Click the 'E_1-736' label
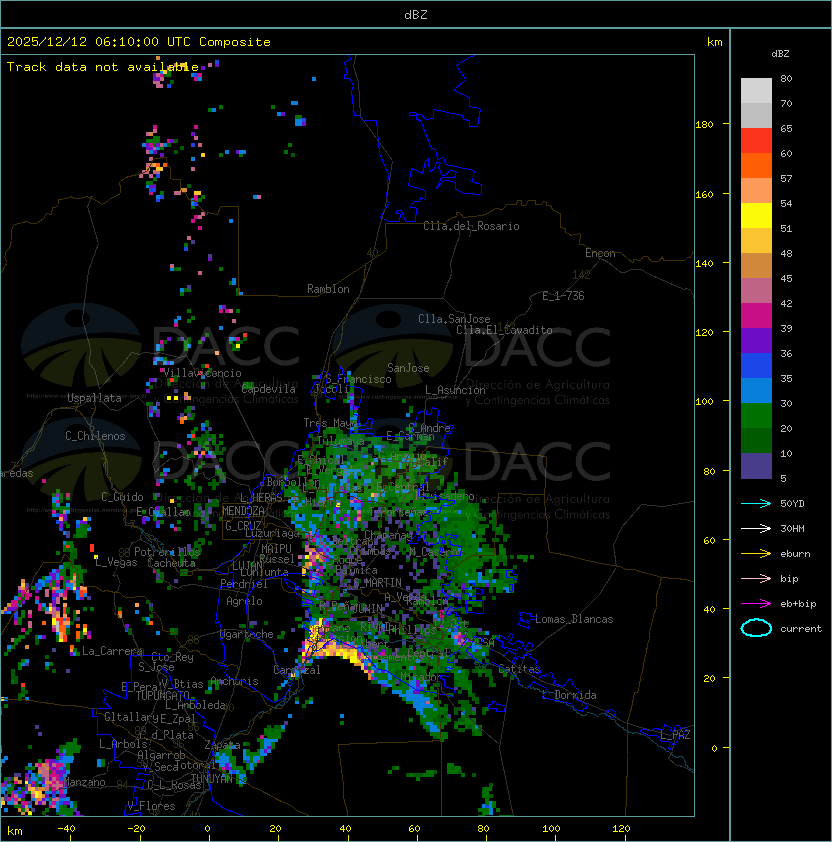Image resolution: width=832 pixels, height=842 pixels. point(563,296)
